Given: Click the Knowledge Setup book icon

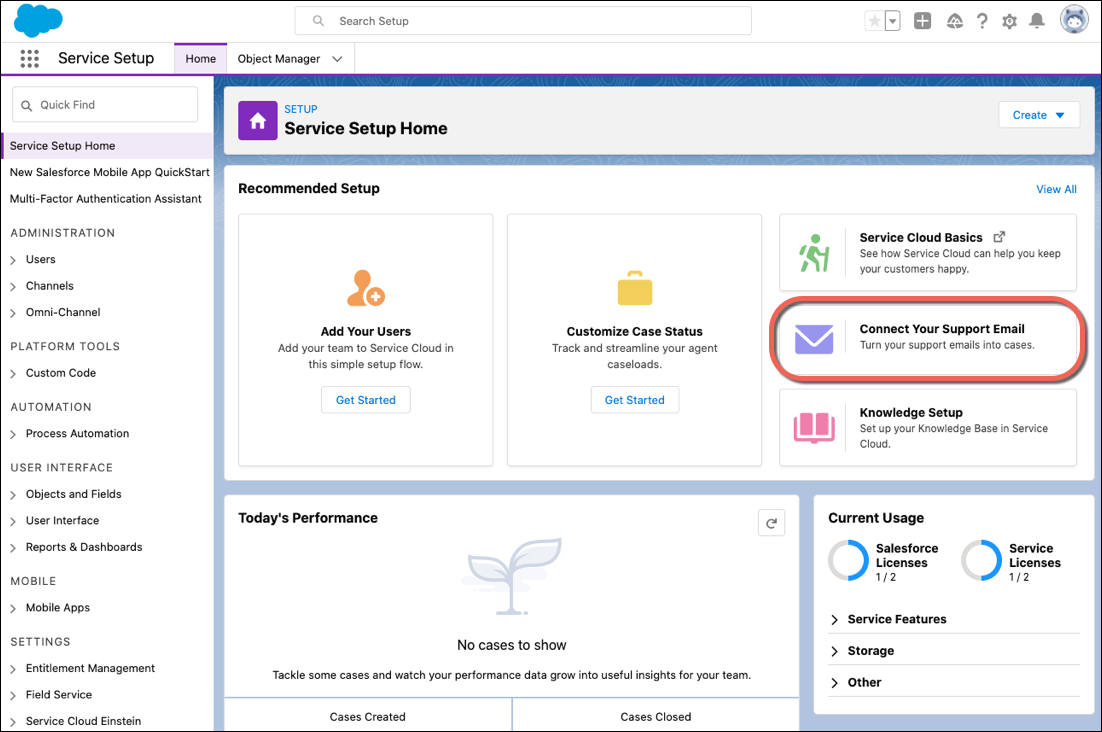Looking at the screenshot, I should pyautogui.click(x=814, y=427).
